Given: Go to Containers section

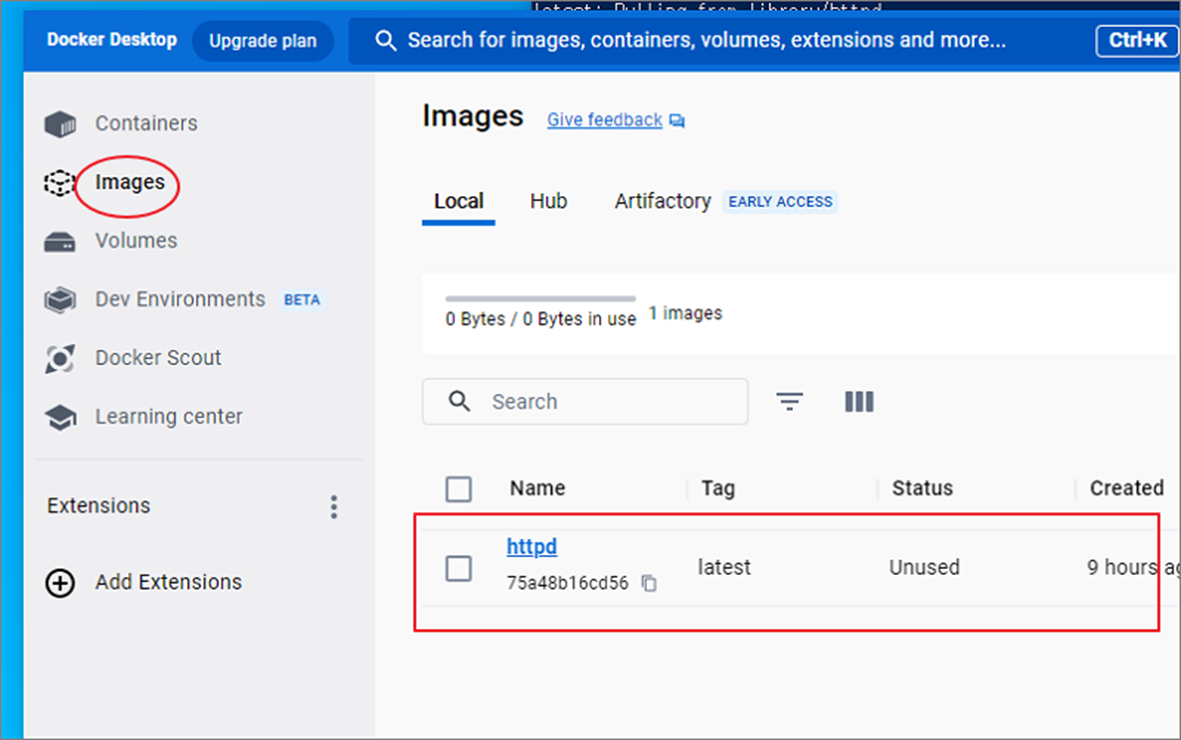Looking at the screenshot, I should pos(146,124).
